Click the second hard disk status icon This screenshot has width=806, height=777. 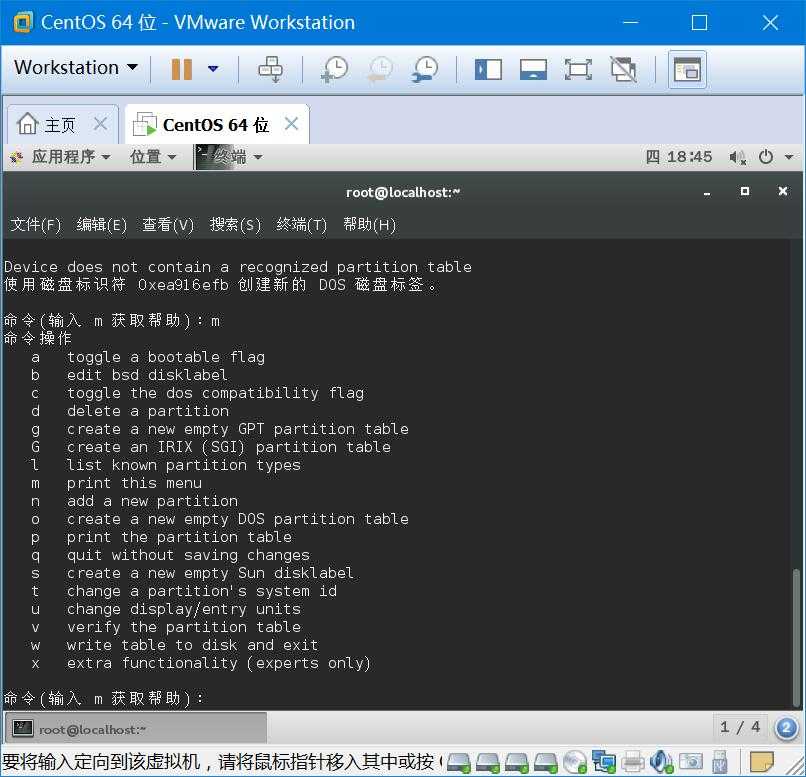pos(487,763)
